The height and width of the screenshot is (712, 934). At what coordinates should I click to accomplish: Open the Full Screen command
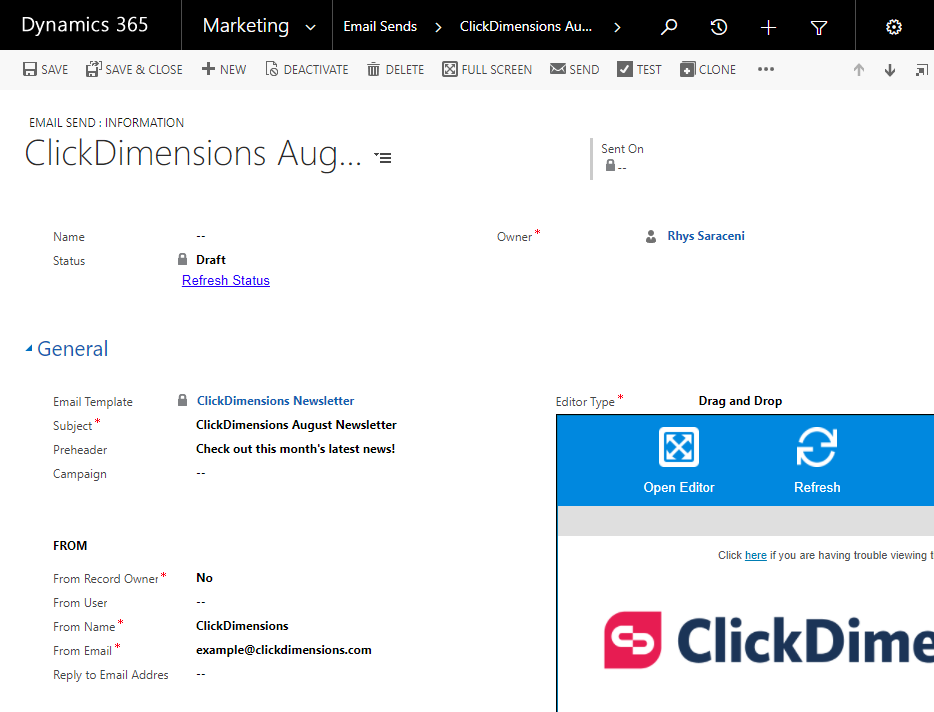tap(487, 70)
